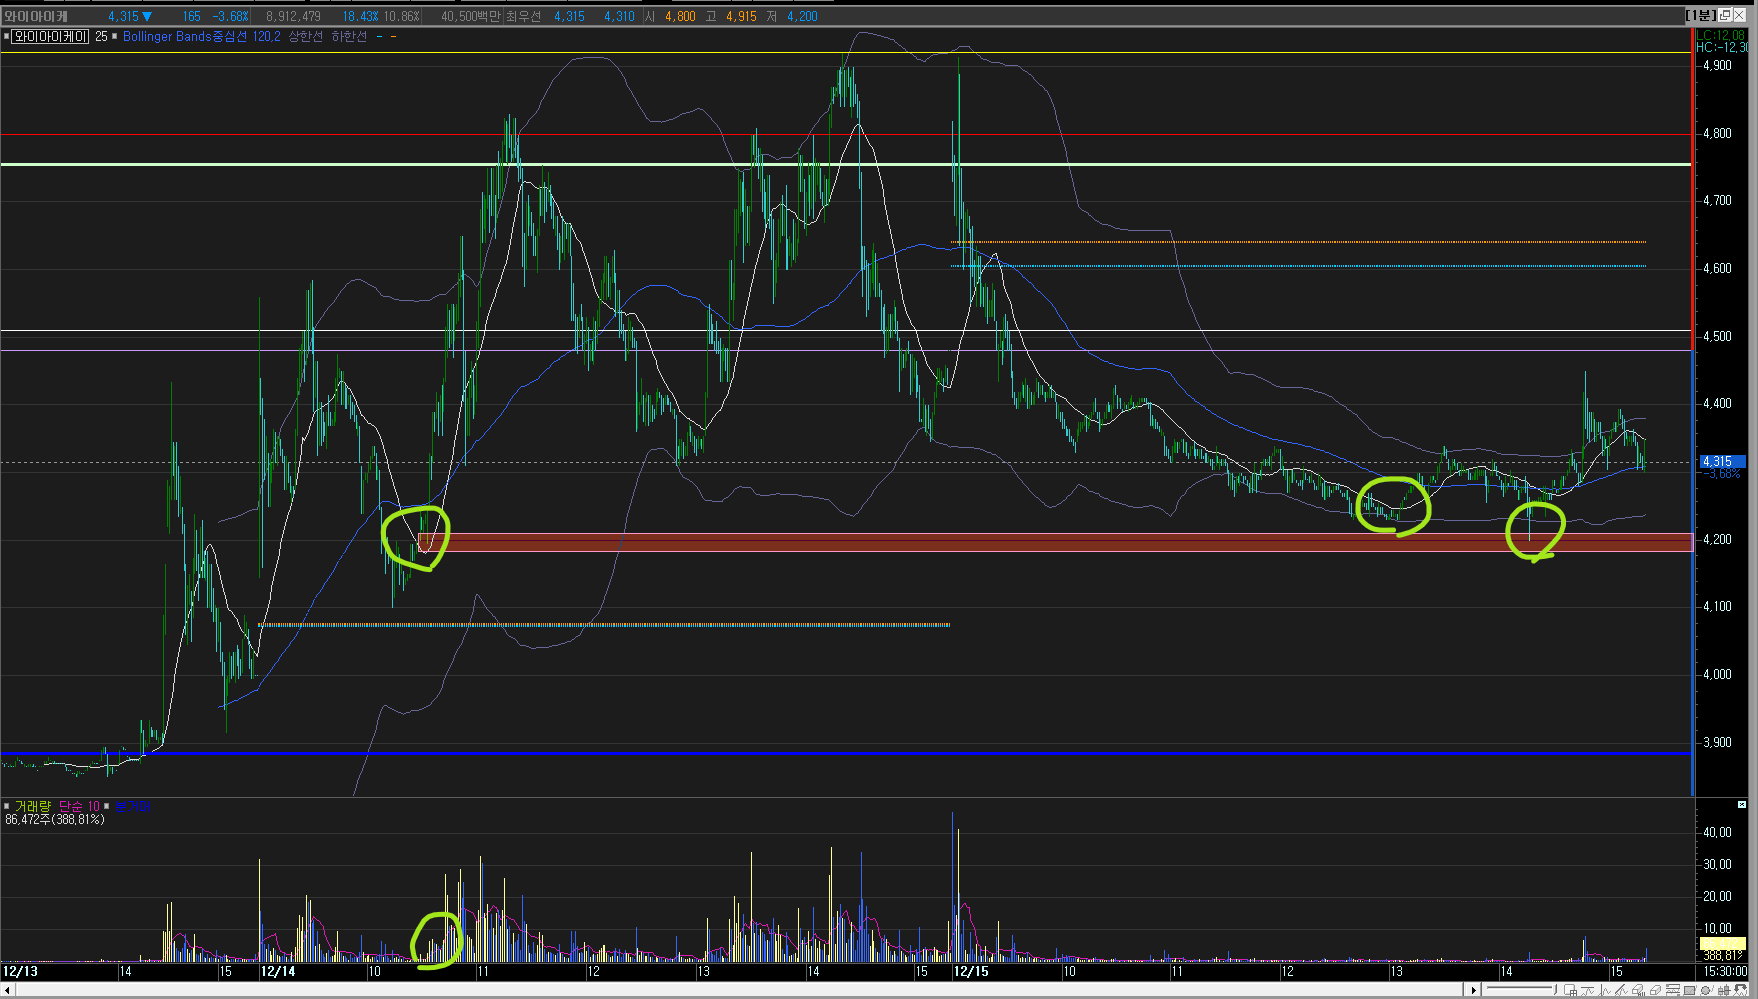Click the 12/15 date label on time axis
Screen dimensions: 1758x999
[971, 971]
